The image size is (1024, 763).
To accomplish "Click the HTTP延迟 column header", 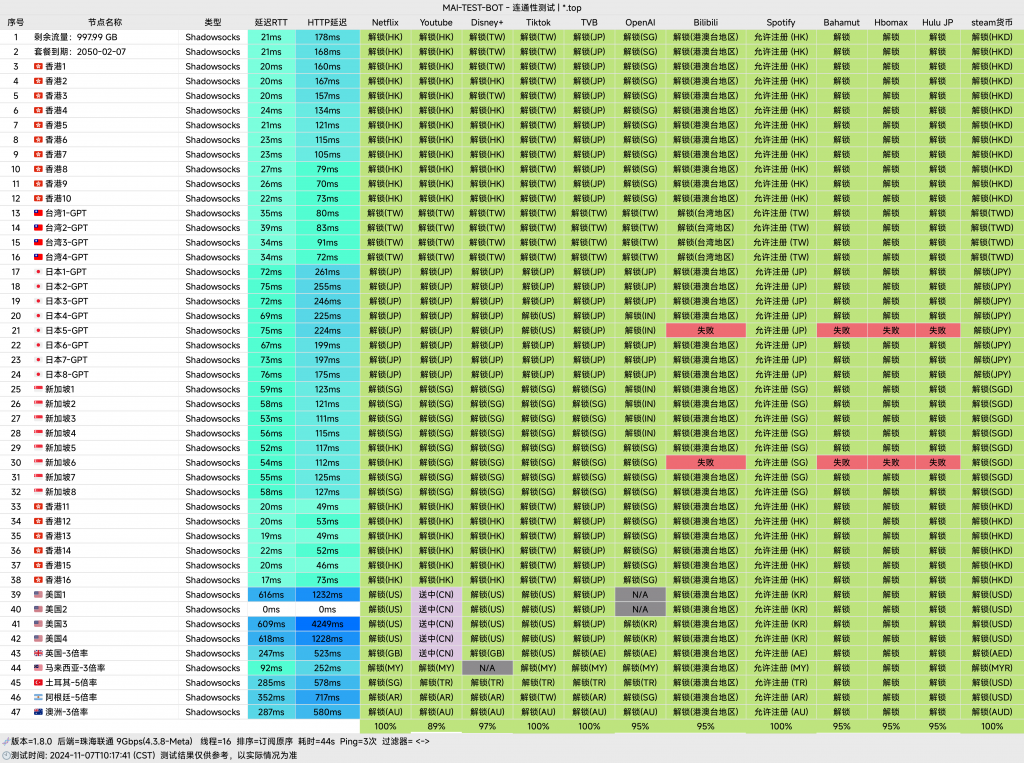I will tap(327, 22).
